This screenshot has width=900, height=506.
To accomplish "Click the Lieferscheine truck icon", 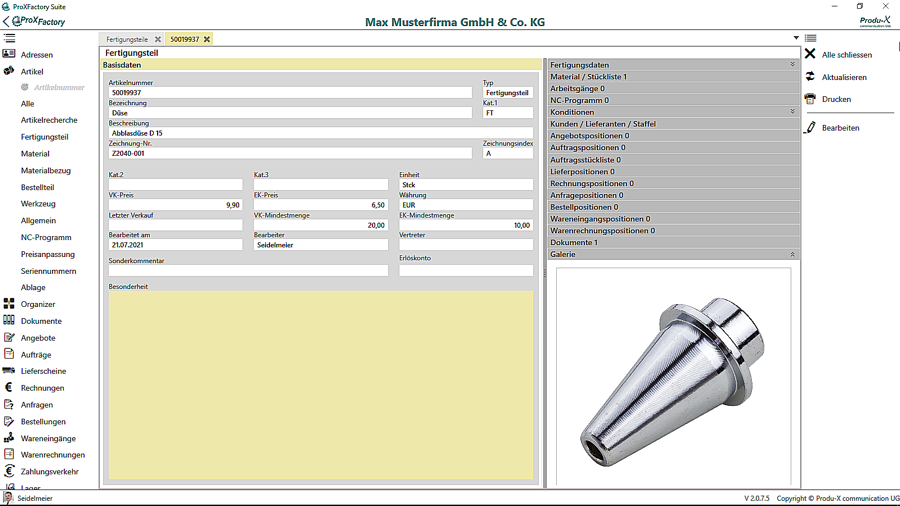I will (x=9, y=371).
